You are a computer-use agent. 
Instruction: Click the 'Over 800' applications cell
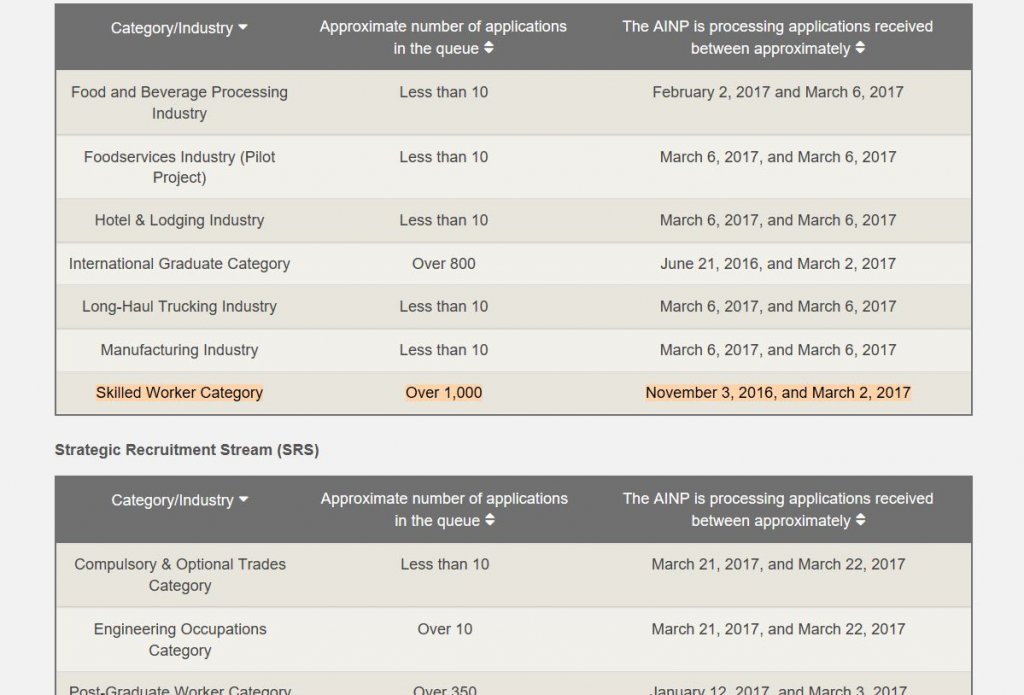point(443,264)
